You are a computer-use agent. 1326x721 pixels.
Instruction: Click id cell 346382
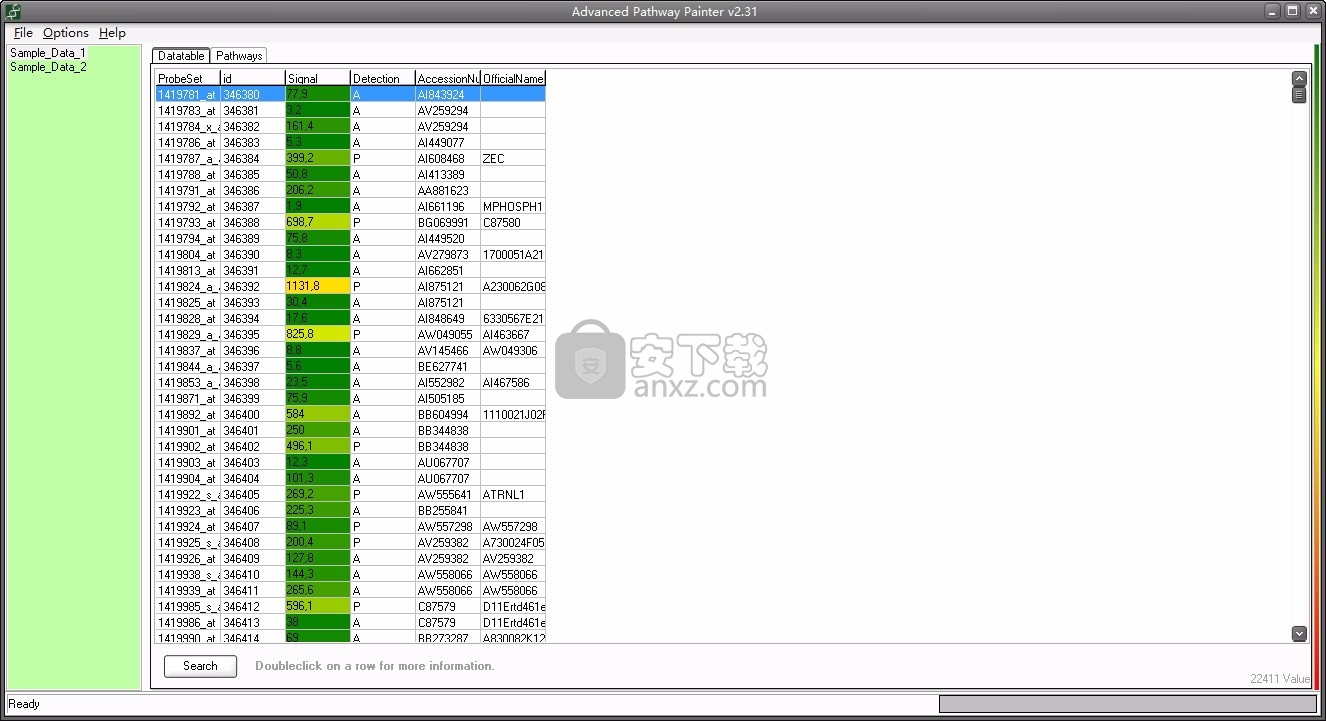[x=252, y=126]
